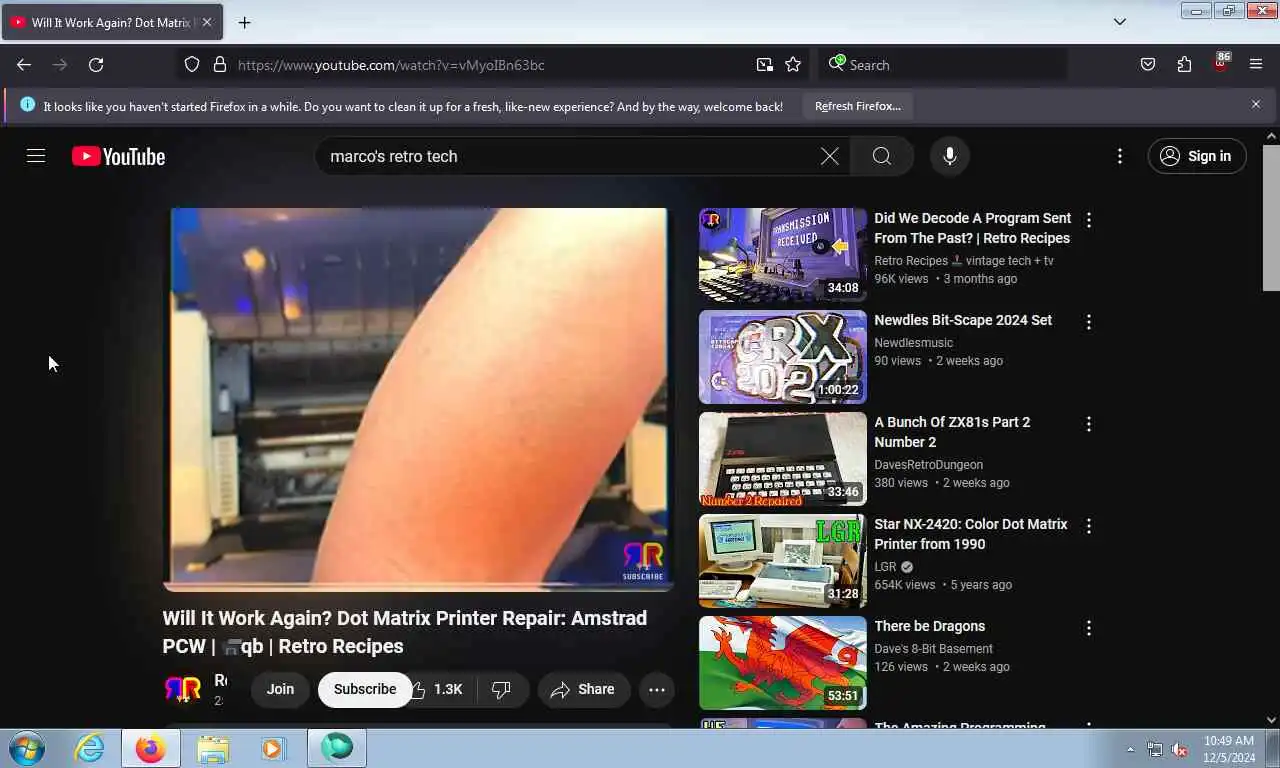Open the Pocket save icon
Image resolution: width=1280 pixels, height=768 pixels.
(x=1148, y=65)
